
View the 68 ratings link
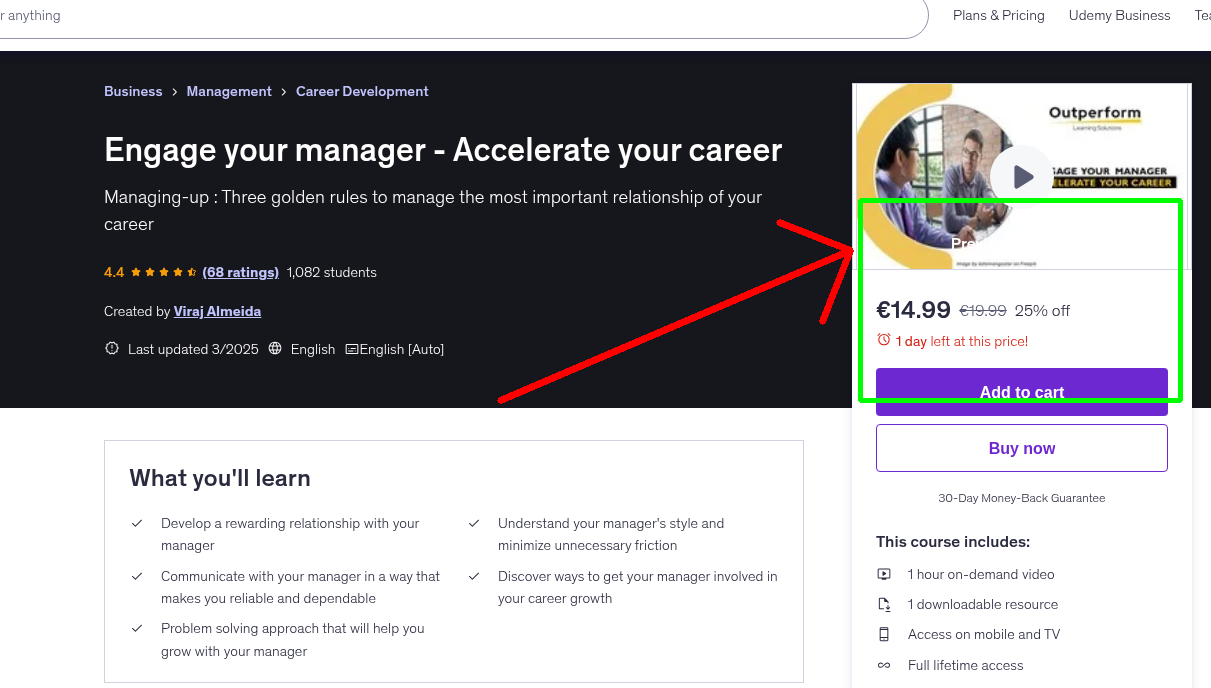(x=240, y=272)
